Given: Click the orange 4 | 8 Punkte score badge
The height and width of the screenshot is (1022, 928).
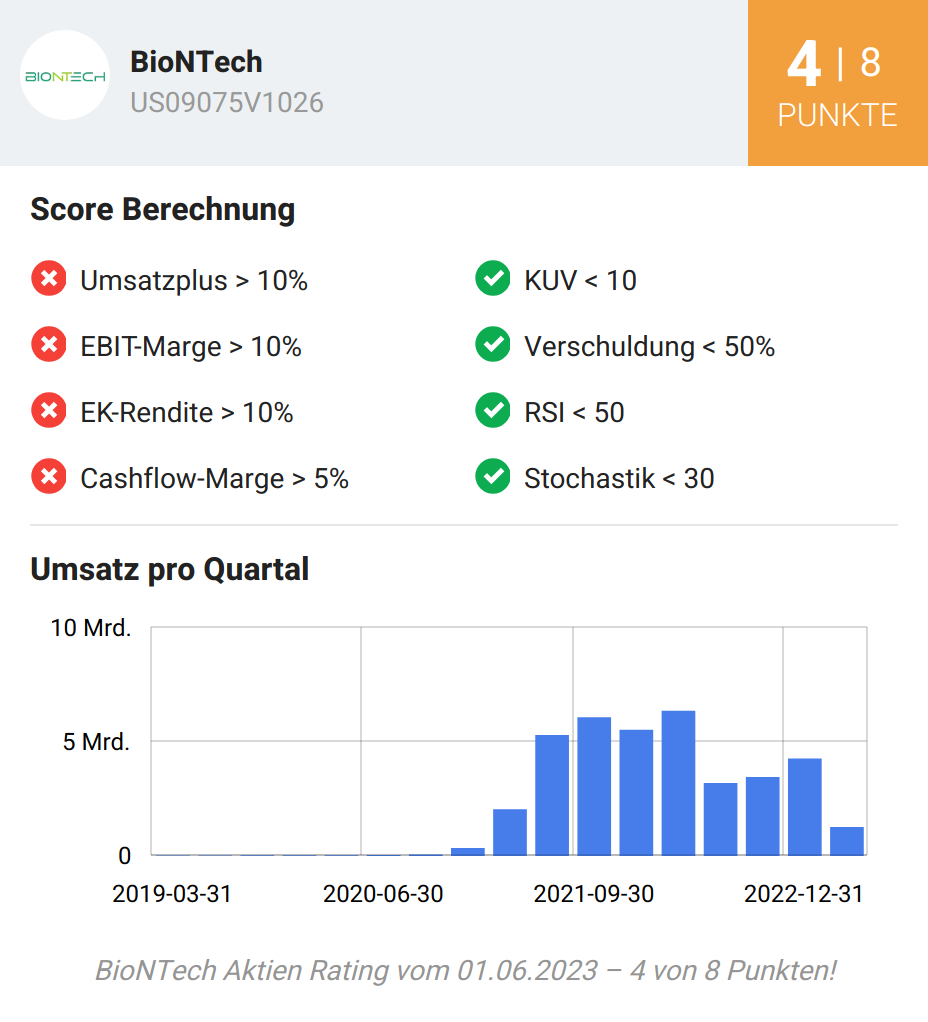Looking at the screenshot, I should point(837,83).
